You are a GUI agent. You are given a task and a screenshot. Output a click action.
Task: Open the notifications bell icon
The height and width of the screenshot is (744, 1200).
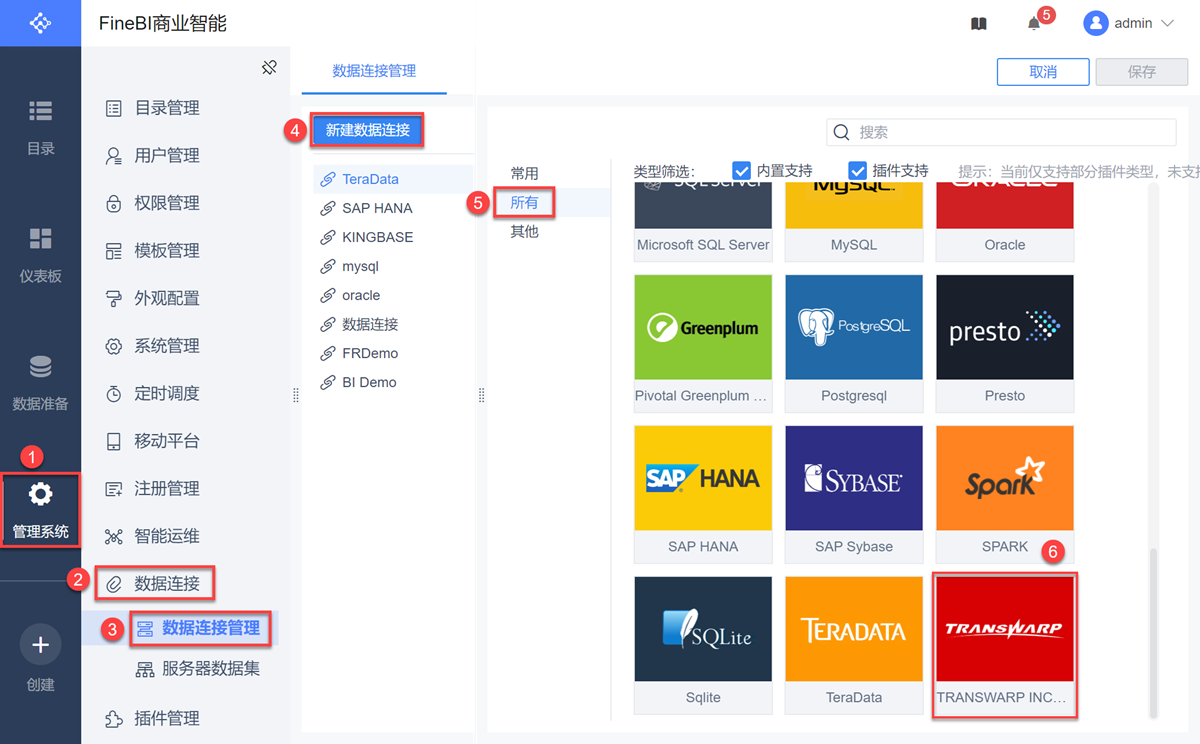click(1034, 23)
